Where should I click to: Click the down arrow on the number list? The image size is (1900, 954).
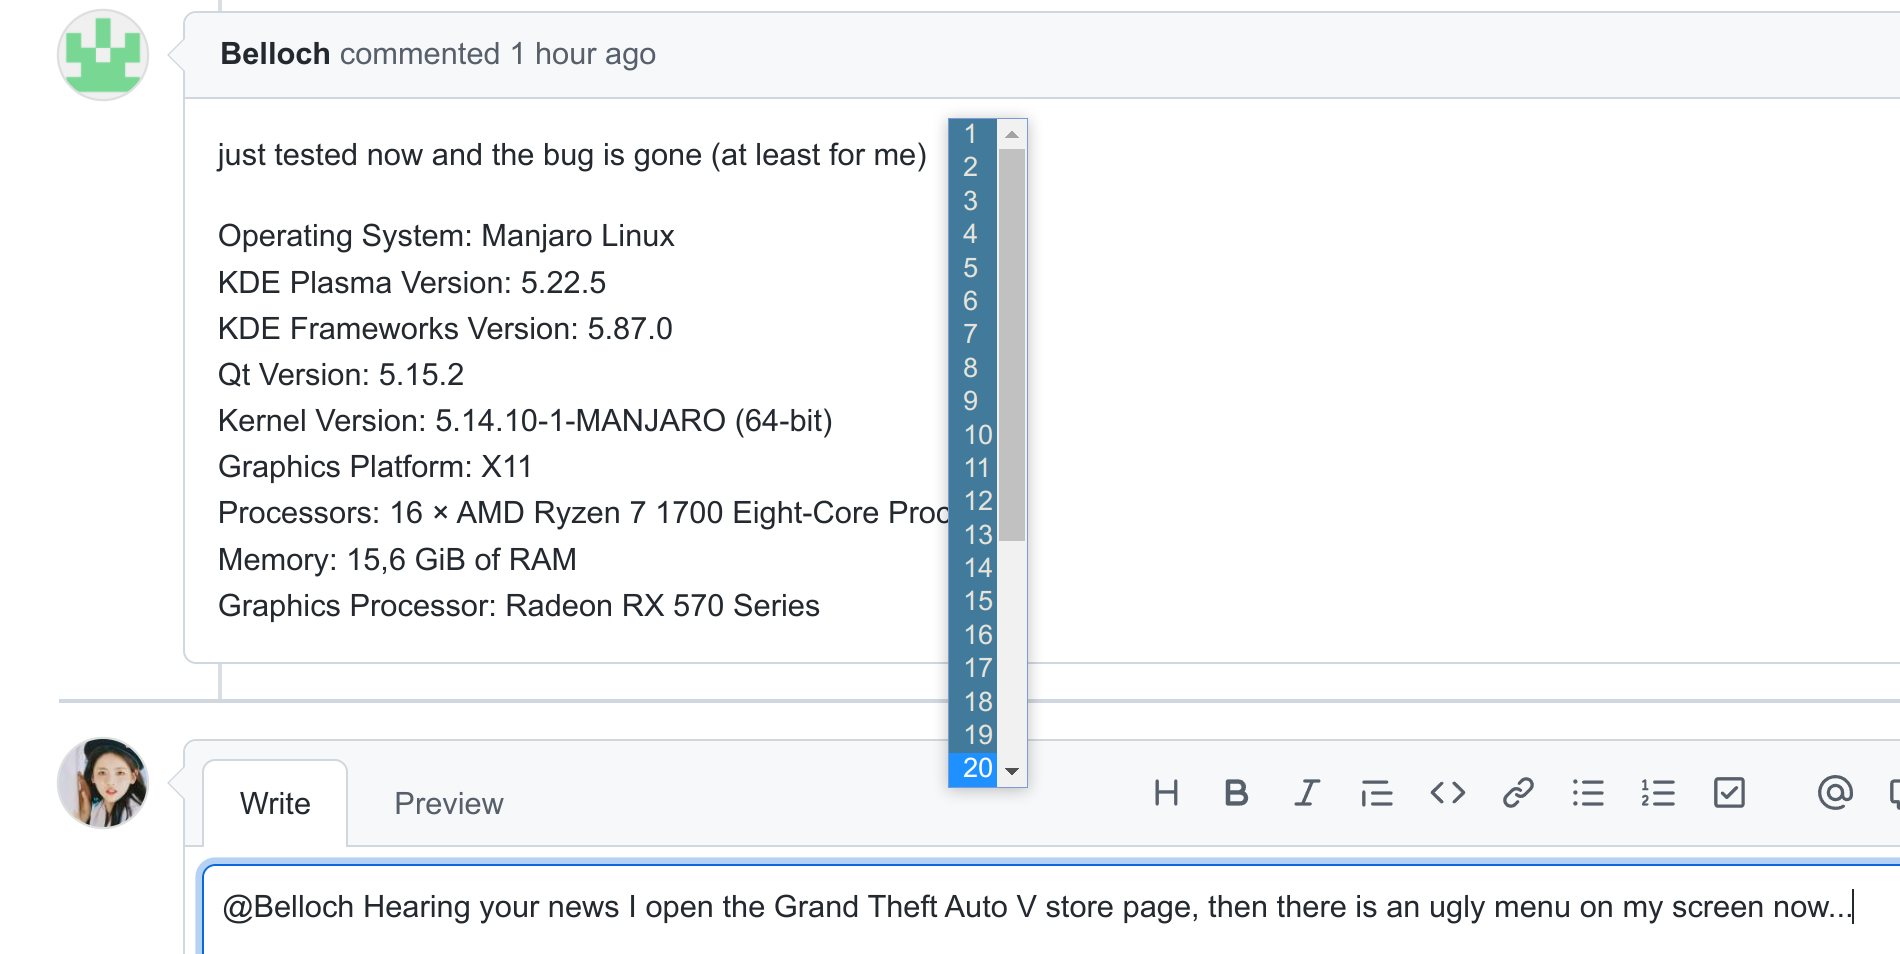1011,772
